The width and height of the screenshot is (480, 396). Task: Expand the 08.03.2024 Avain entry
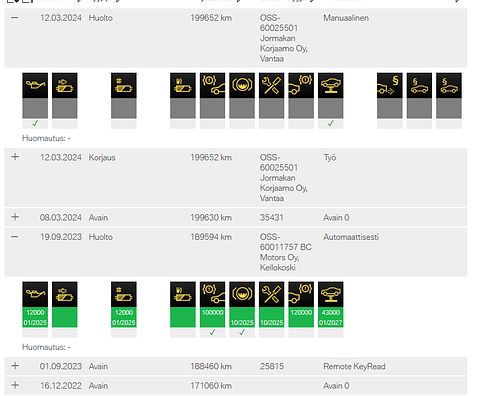[x=15, y=217]
